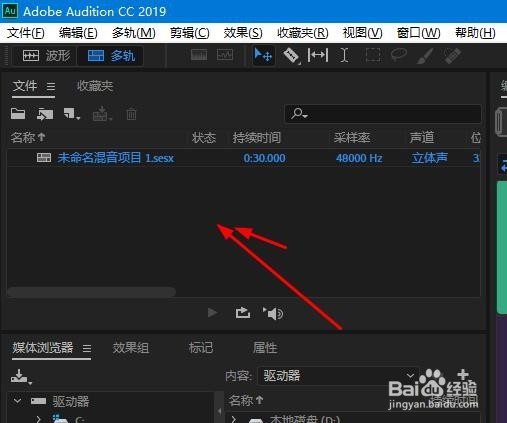Open the Media Browser panel menu icon
Image resolution: width=507 pixels, height=423 pixels.
[x=87, y=348]
